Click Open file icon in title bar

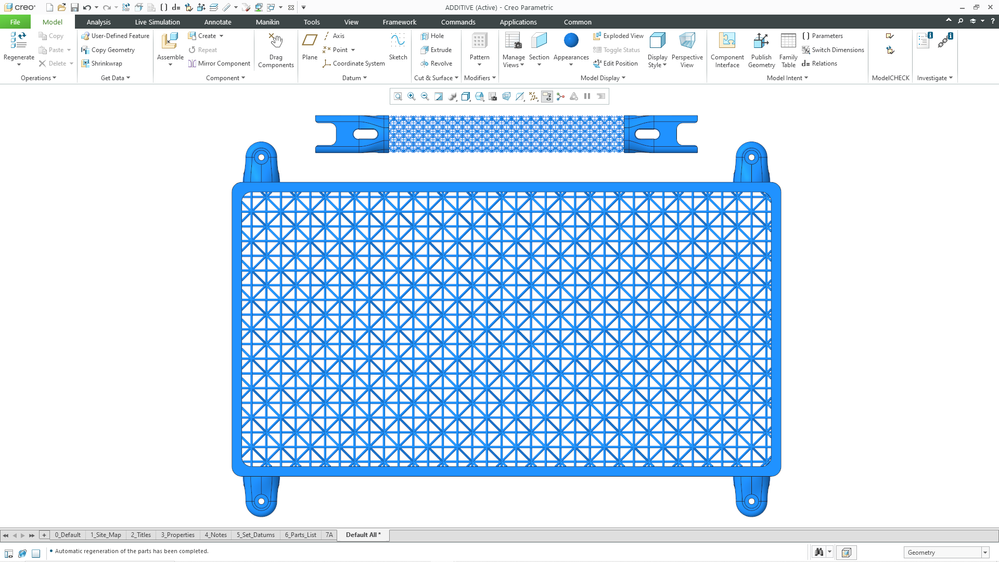61,8
